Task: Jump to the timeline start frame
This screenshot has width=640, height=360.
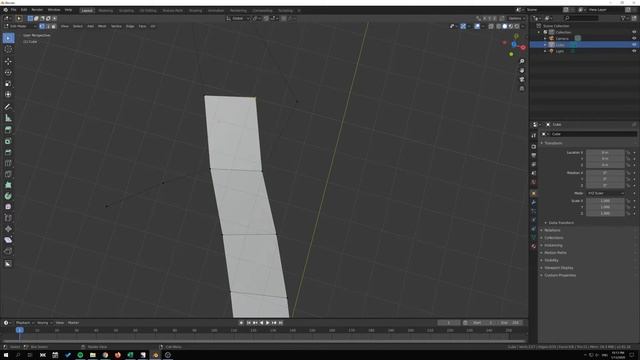Action: (x=248, y=323)
